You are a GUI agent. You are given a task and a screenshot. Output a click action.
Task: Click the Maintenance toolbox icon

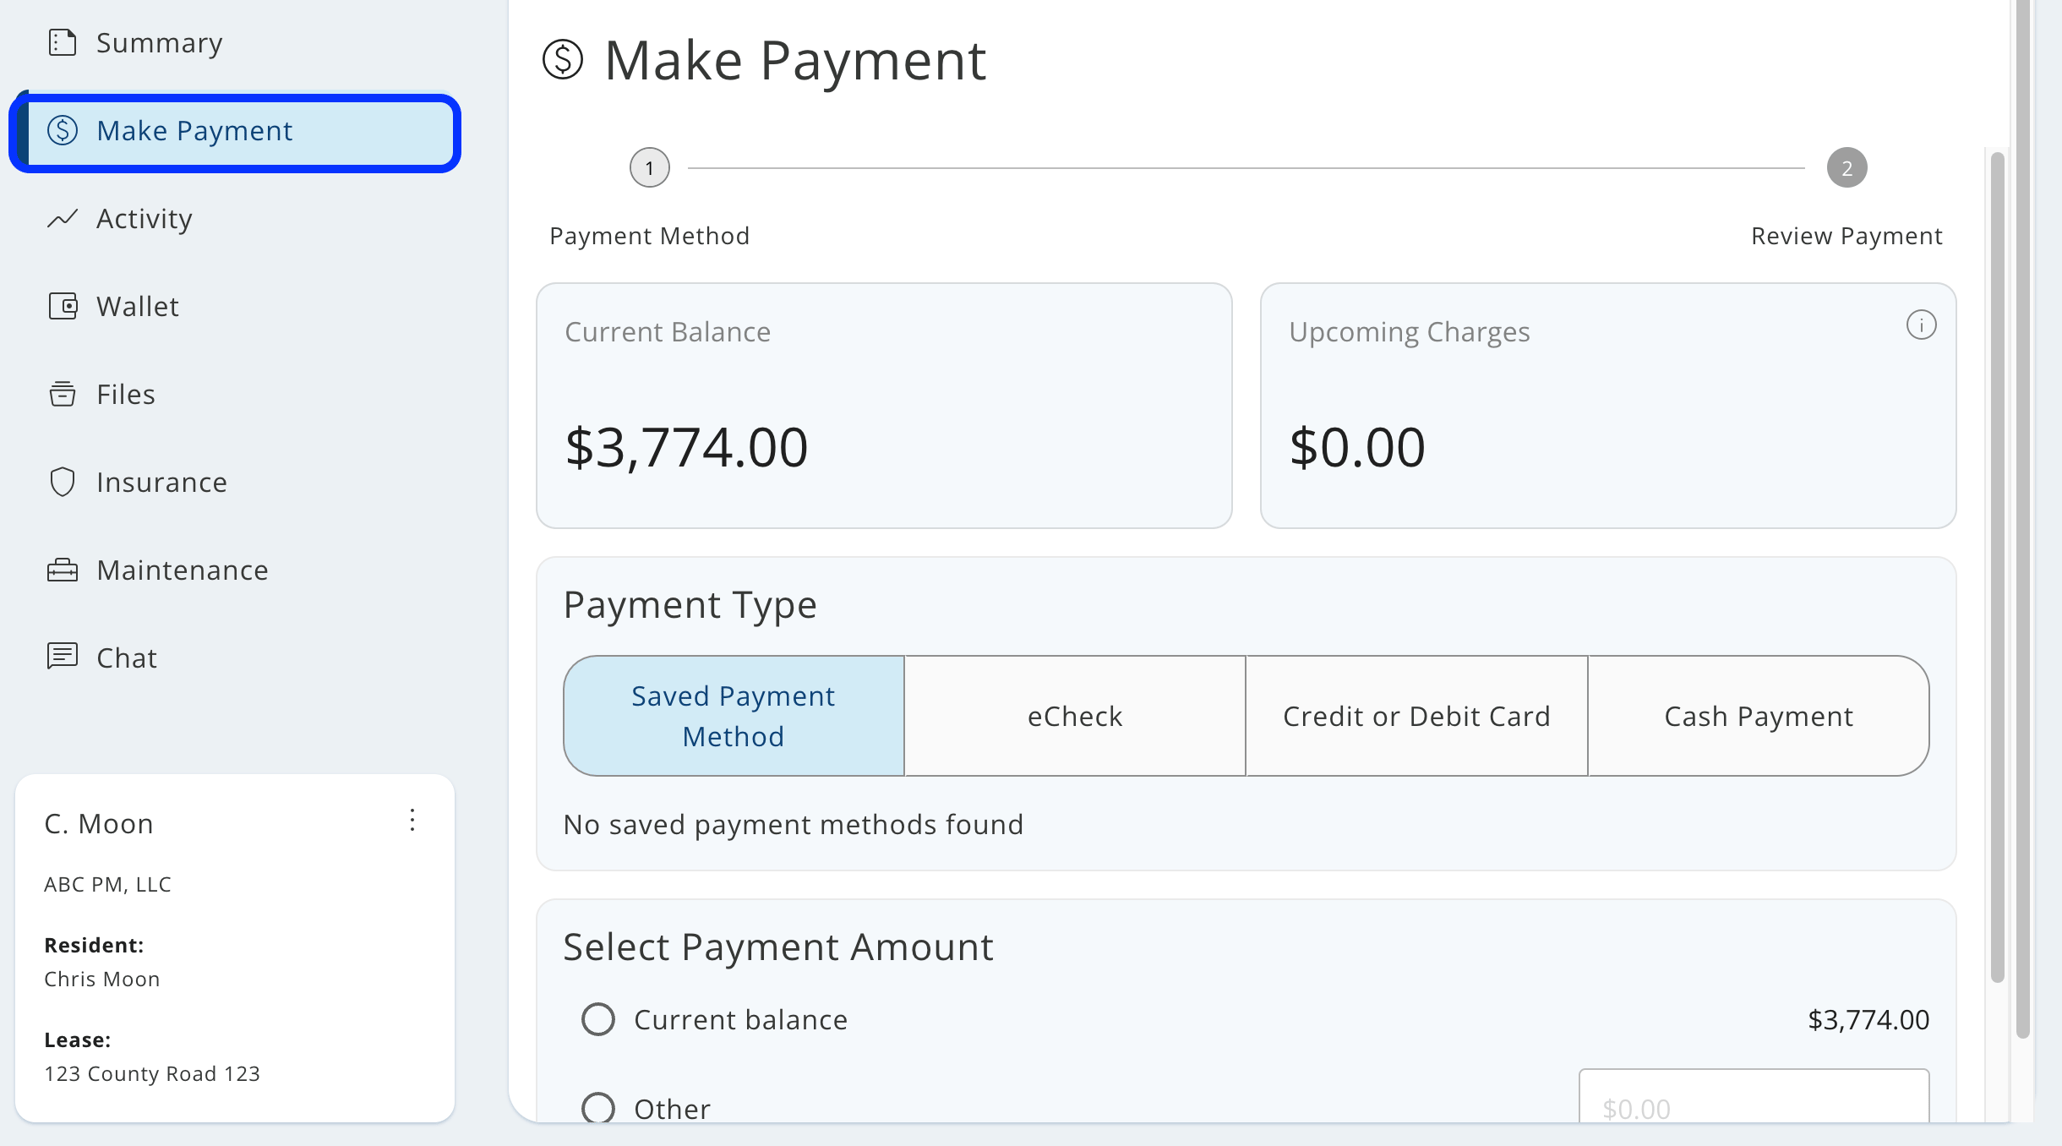[62, 569]
